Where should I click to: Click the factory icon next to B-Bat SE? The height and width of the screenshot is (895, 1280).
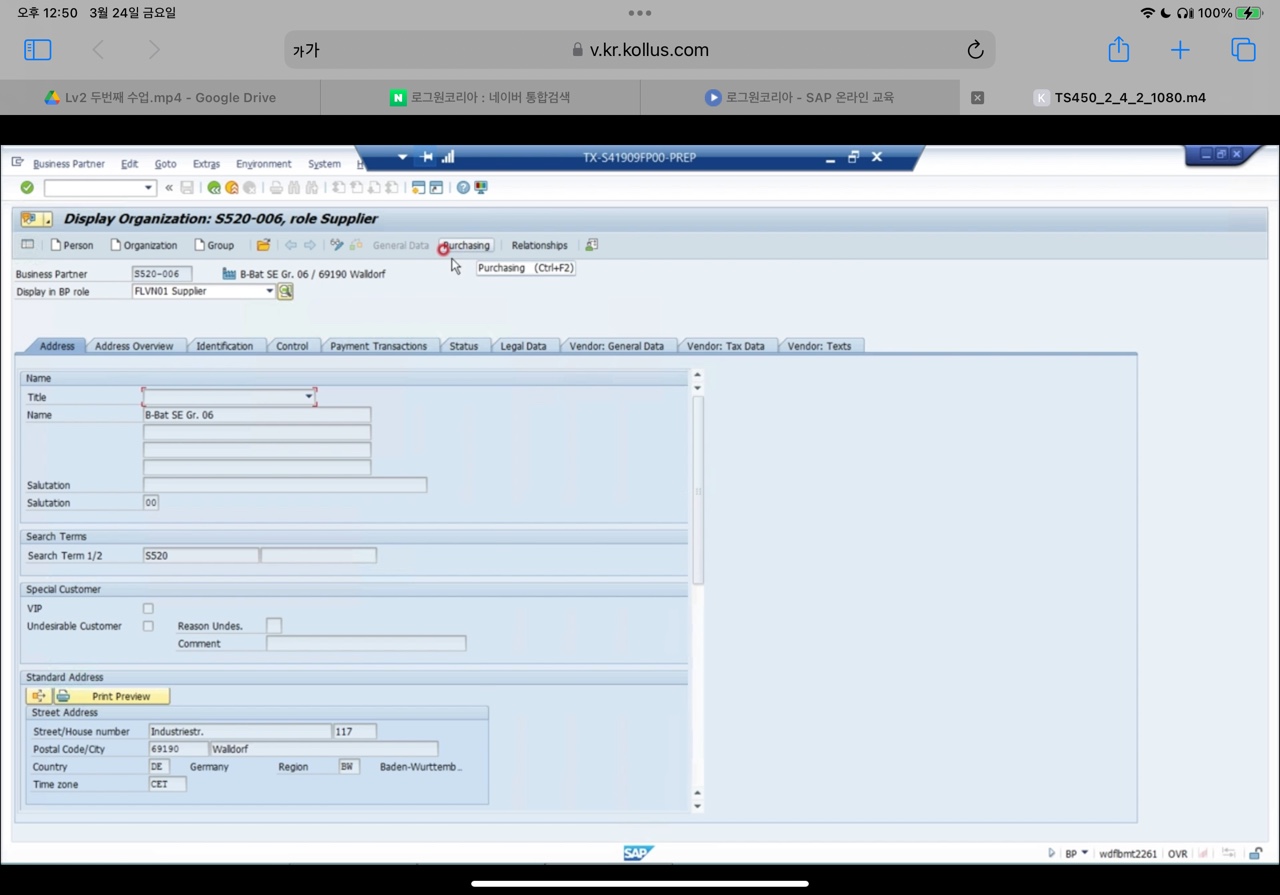pyautogui.click(x=229, y=273)
